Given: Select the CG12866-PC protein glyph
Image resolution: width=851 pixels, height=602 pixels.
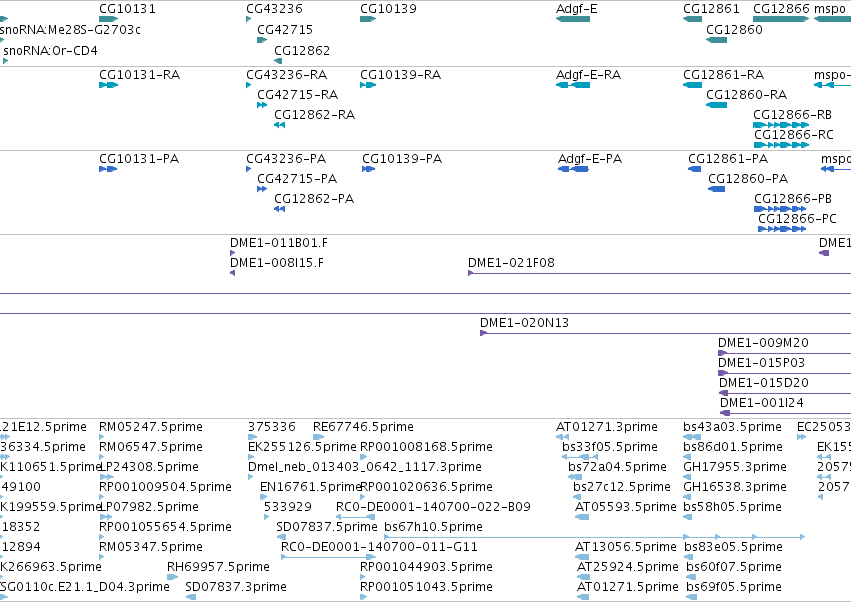Looking at the screenshot, I should [x=782, y=229].
